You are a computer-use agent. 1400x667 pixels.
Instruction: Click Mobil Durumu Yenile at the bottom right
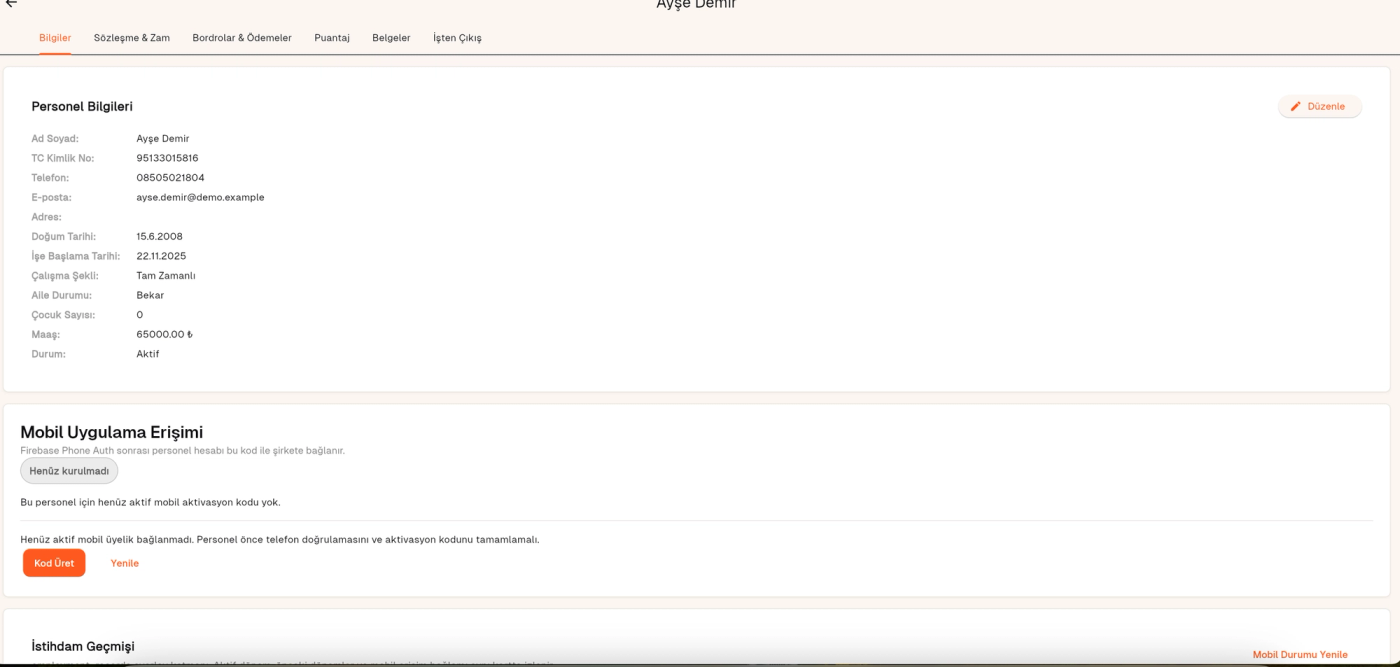(1300, 655)
